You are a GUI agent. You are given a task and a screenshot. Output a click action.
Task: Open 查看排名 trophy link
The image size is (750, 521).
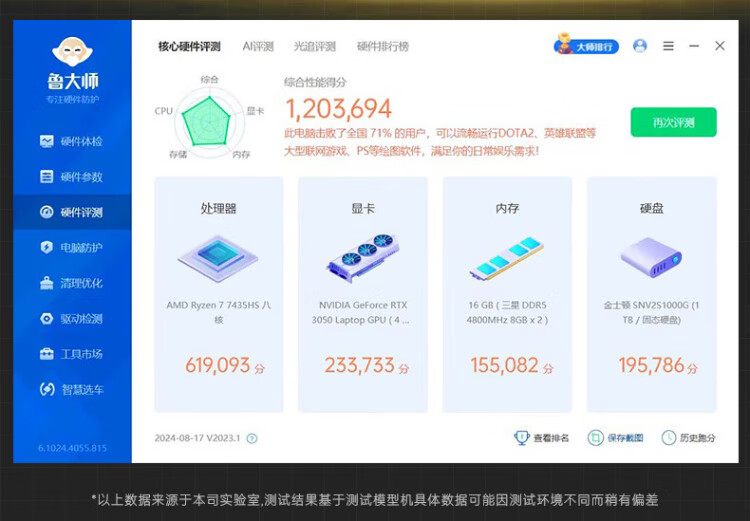tap(542, 438)
